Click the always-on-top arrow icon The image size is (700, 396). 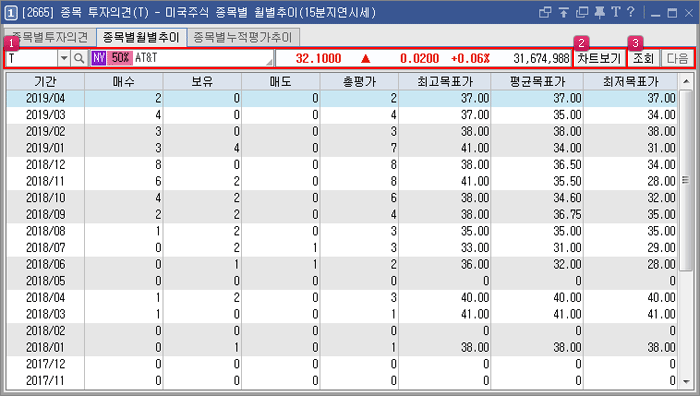pyautogui.click(x=563, y=13)
